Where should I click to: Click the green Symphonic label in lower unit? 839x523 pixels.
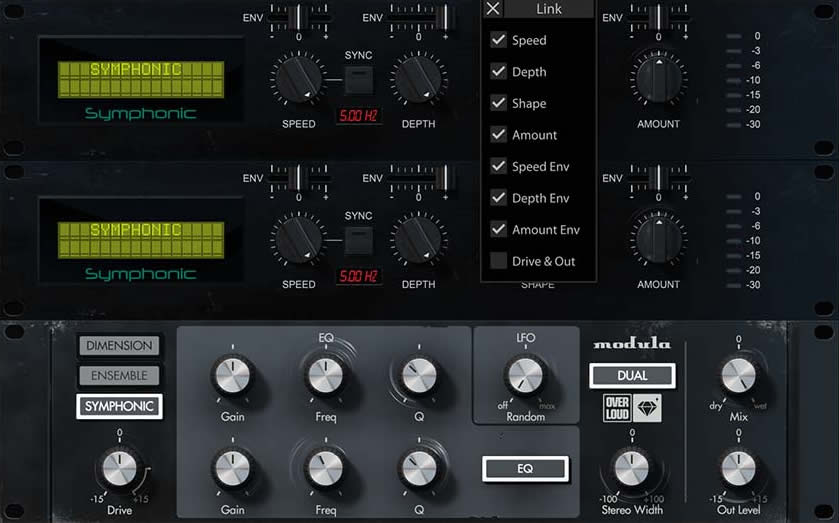(x=141, y=274)
